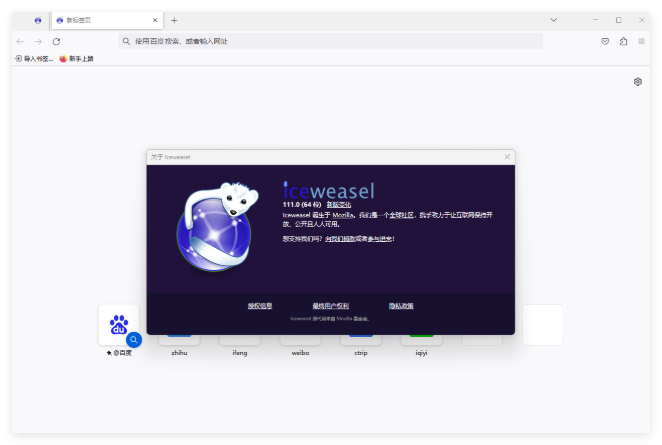
Task: Open the Pocket save icon in toolbar
Action: tap(605, 41)
